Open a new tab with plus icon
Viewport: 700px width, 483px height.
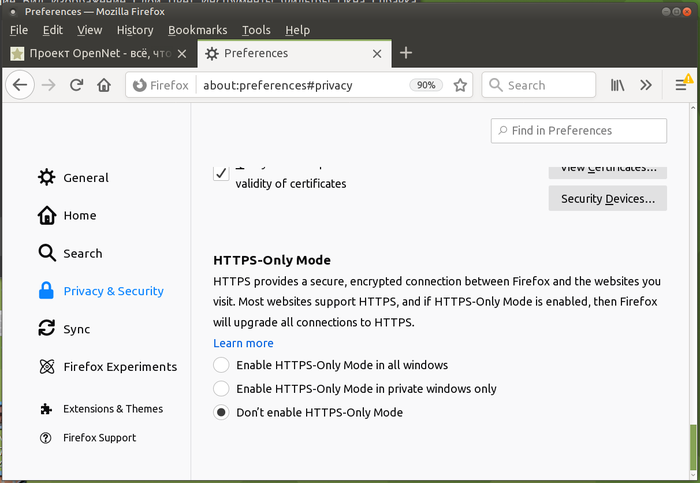click(405, 53)
